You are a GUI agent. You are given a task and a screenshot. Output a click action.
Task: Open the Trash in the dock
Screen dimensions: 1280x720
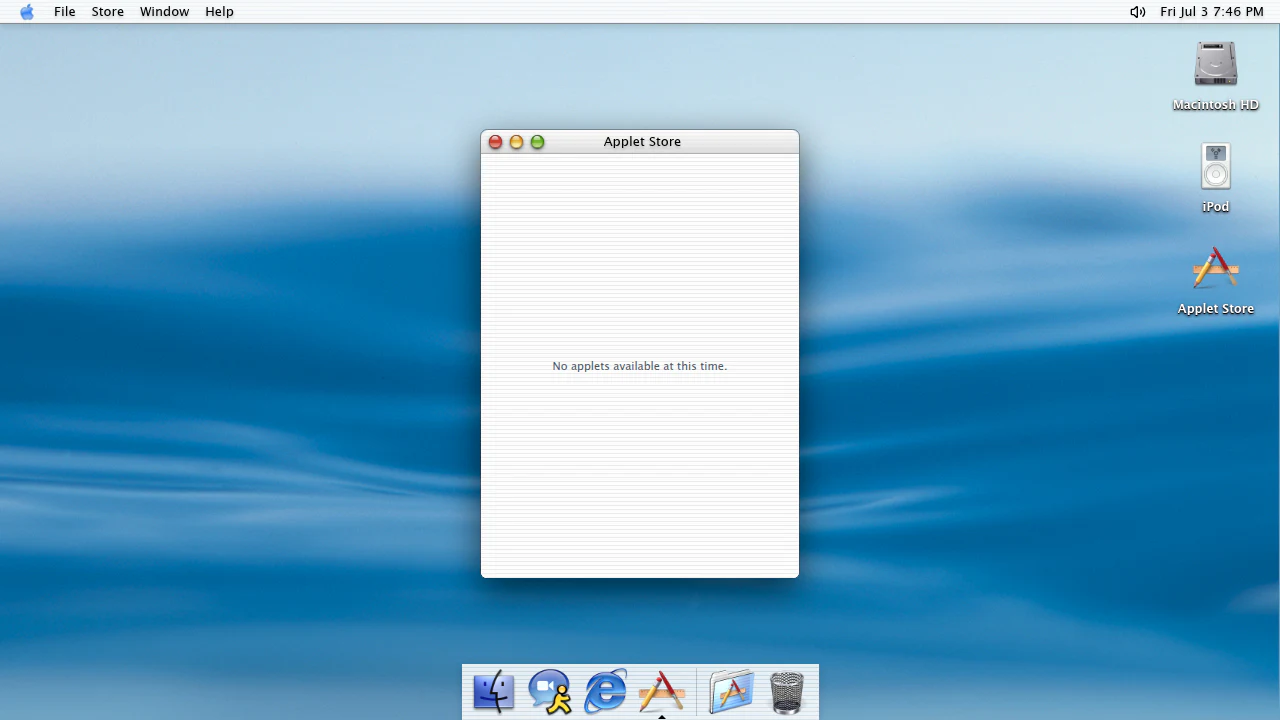tap(787, 691)
